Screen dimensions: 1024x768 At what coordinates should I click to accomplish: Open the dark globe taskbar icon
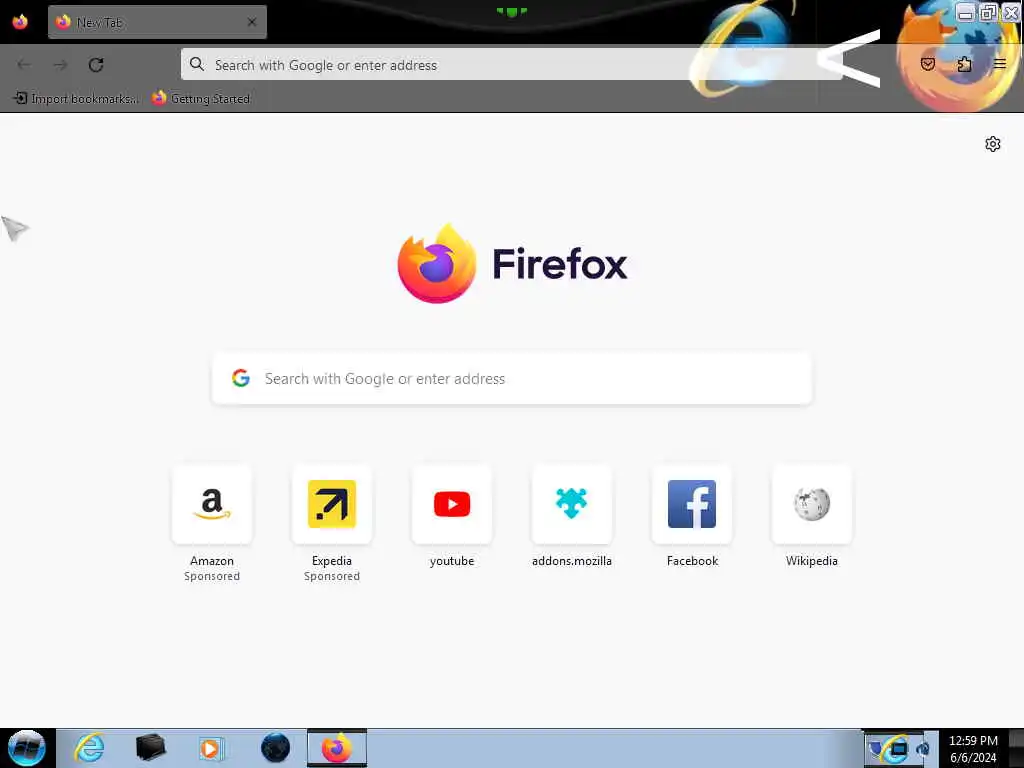276,748
